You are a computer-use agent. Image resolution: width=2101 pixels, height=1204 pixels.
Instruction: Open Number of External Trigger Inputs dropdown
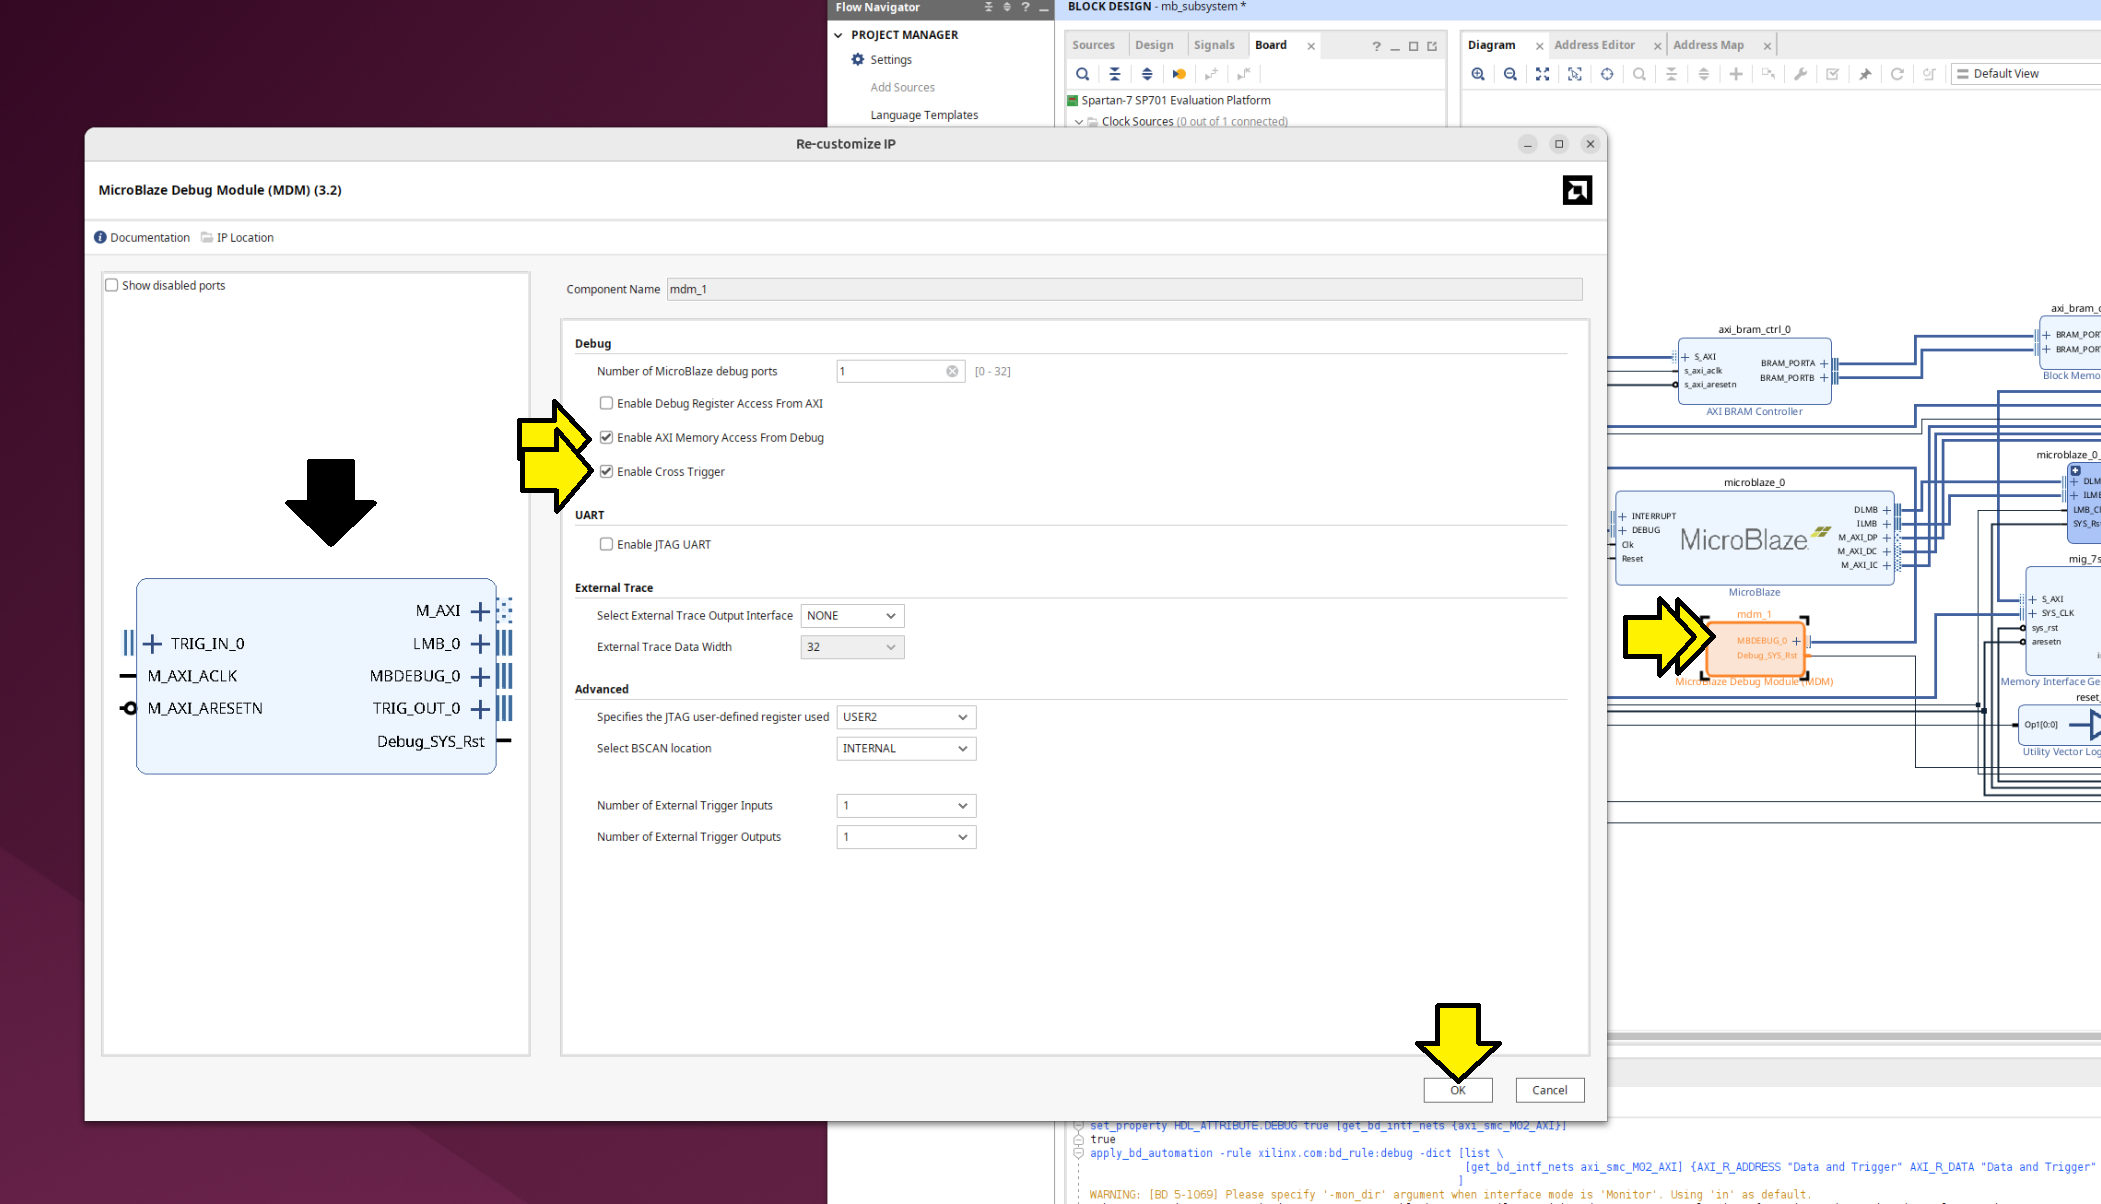(905, 806)
